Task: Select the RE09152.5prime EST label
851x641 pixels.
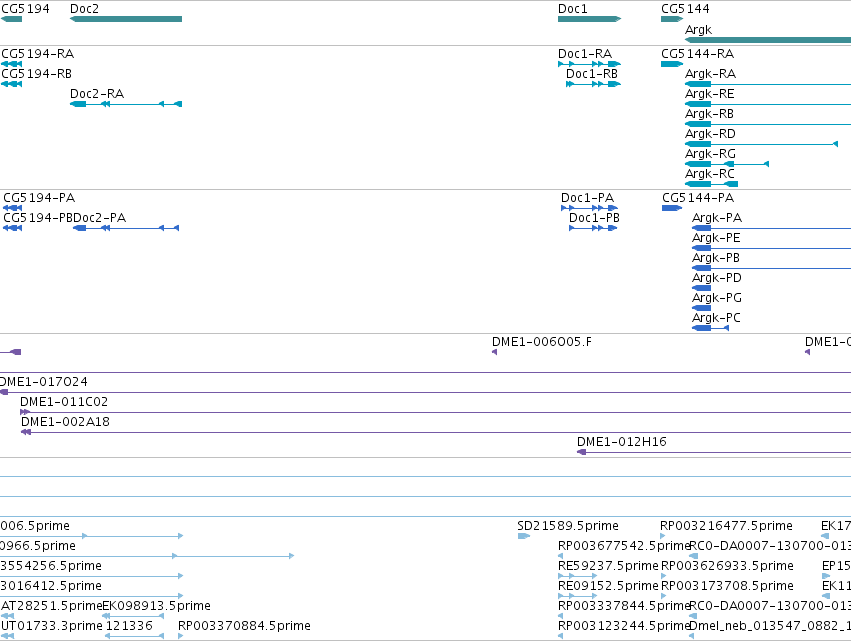Action: coord(608,587)
